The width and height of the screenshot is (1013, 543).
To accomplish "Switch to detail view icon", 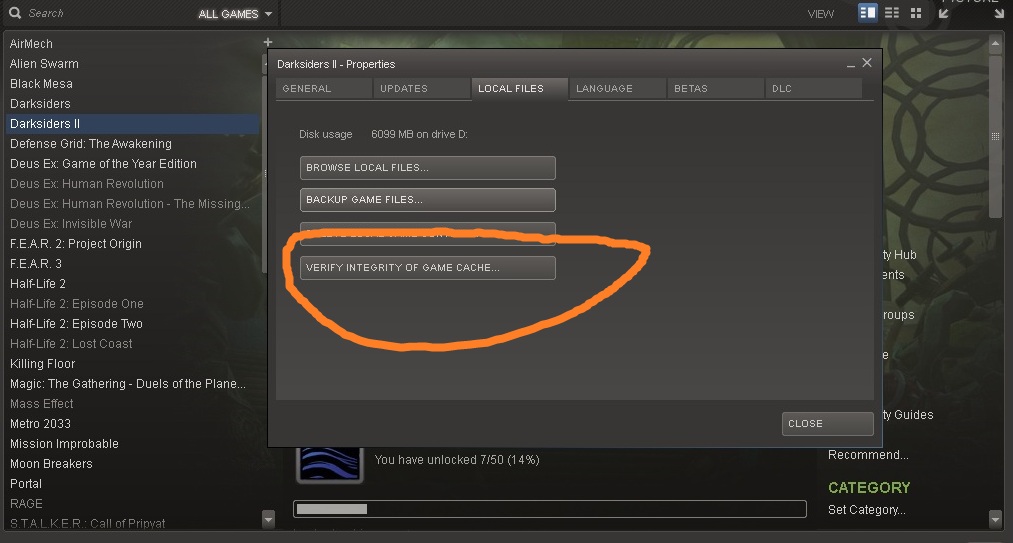I will [x=868, y=13].
